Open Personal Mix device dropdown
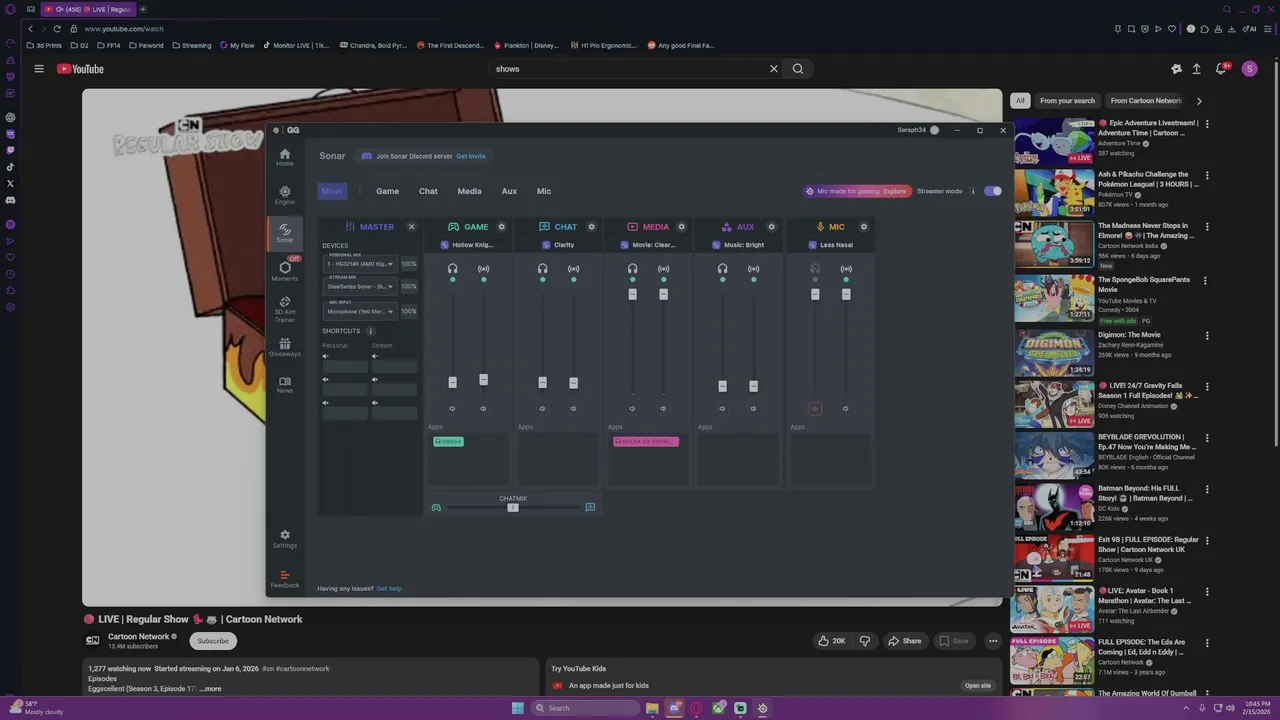This screenshot has width=1280, height=720. point(360,264)
